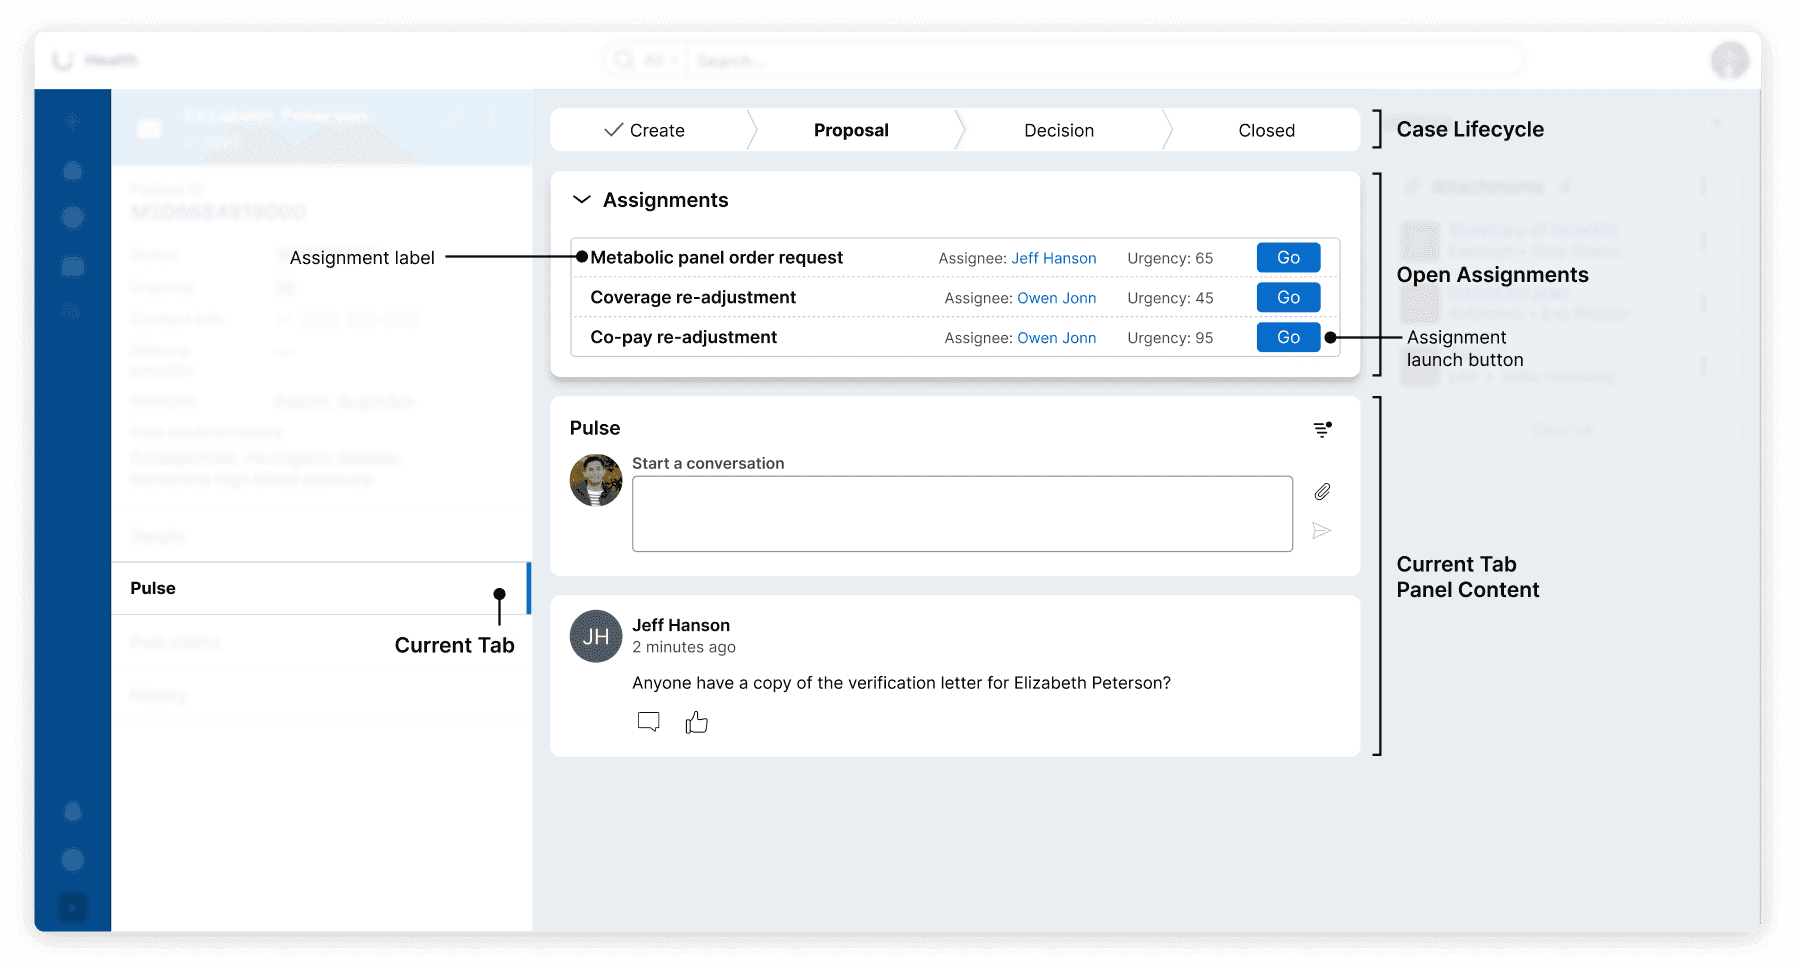Screen dimensions: 1800x966
Task: Select the Proposal lifecycle stage
Action: point(851,130)
